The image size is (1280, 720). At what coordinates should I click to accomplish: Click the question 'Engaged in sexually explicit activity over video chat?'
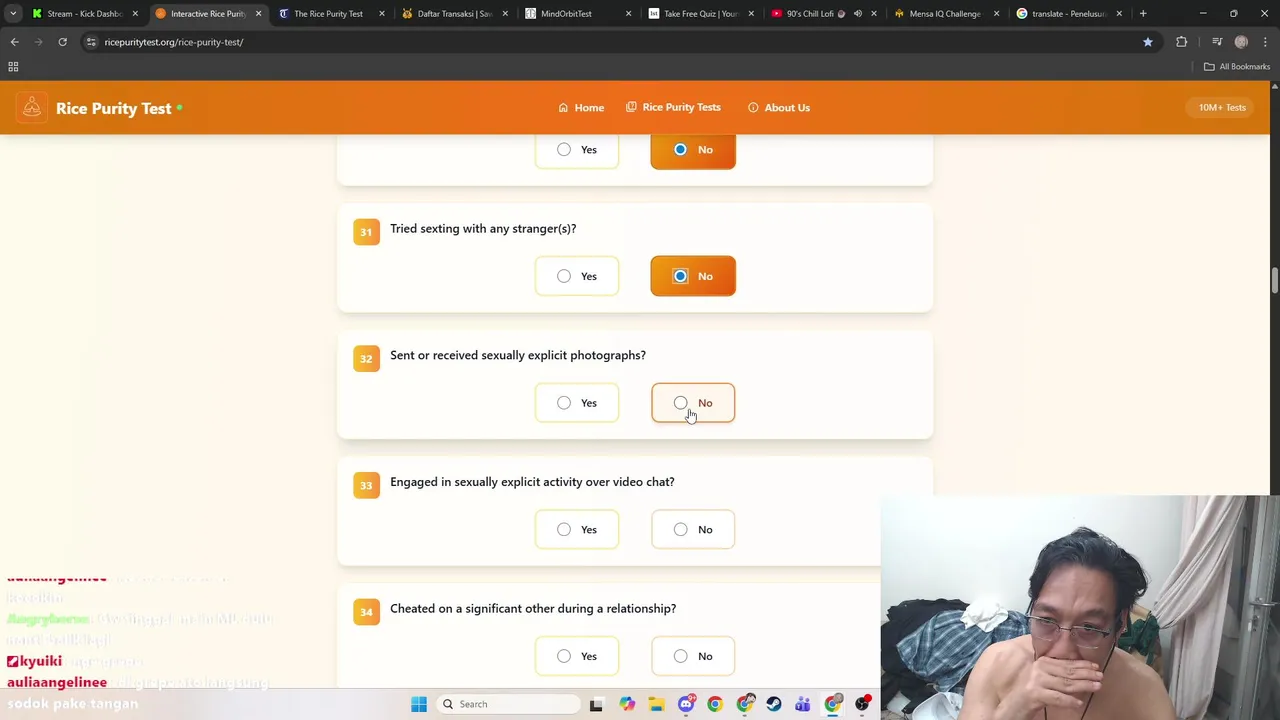click(x=532, y=482)
